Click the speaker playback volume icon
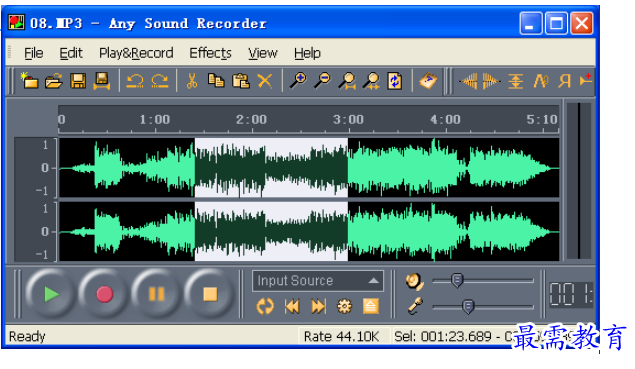Image resolution: width=635 pixels, height=369 pixels. 415,281
